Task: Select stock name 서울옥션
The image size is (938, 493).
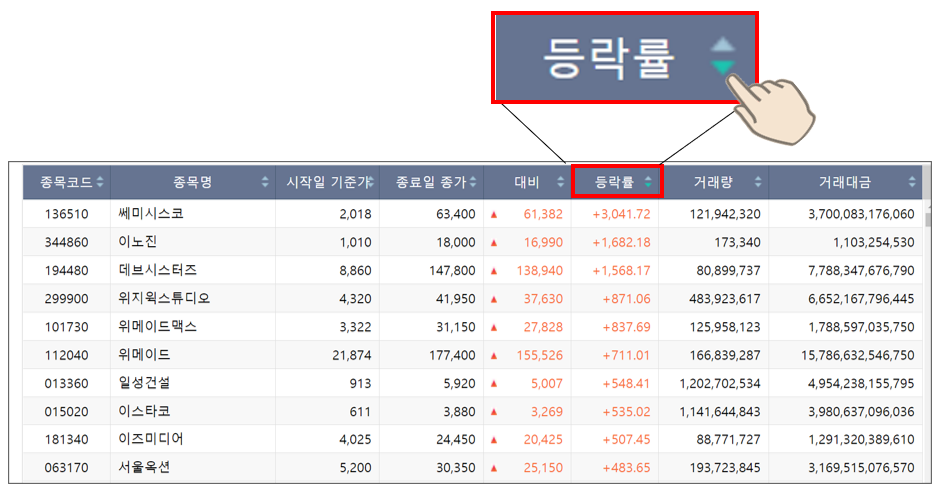Action: tap(144, 467)
